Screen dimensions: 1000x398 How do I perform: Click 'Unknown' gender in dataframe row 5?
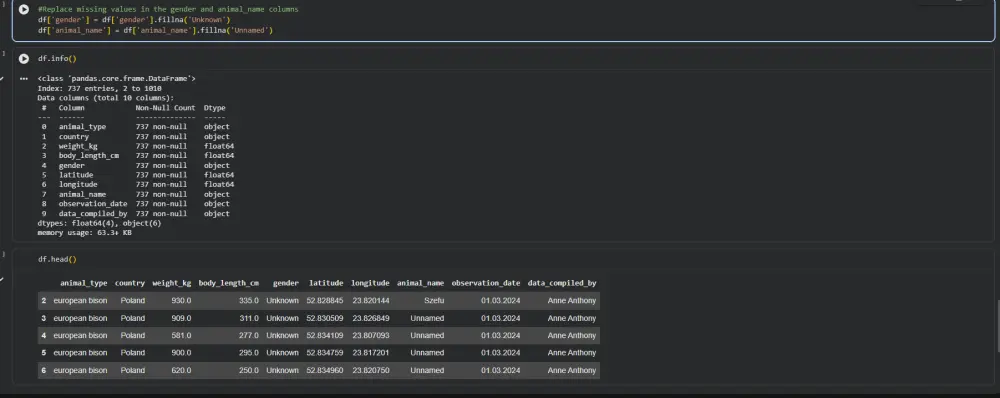tap(283, 353)
